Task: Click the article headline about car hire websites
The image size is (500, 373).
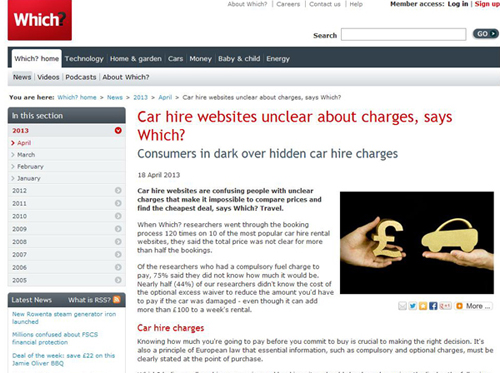Action: 295,126
